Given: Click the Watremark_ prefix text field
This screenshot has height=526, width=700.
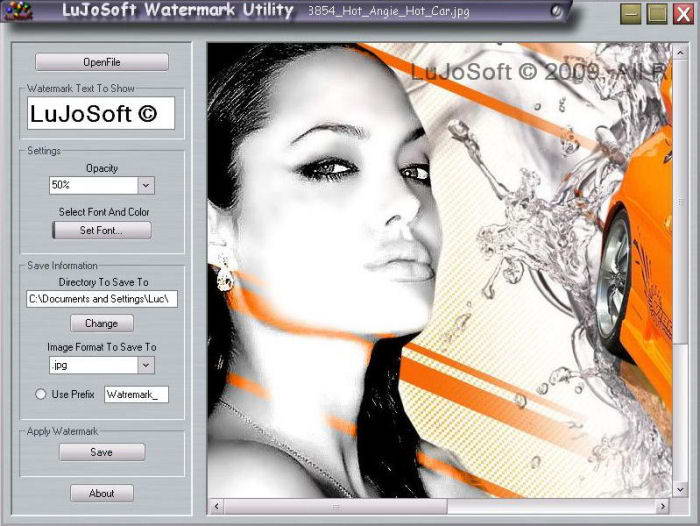Looking at the screenshot, I should 137,395.
